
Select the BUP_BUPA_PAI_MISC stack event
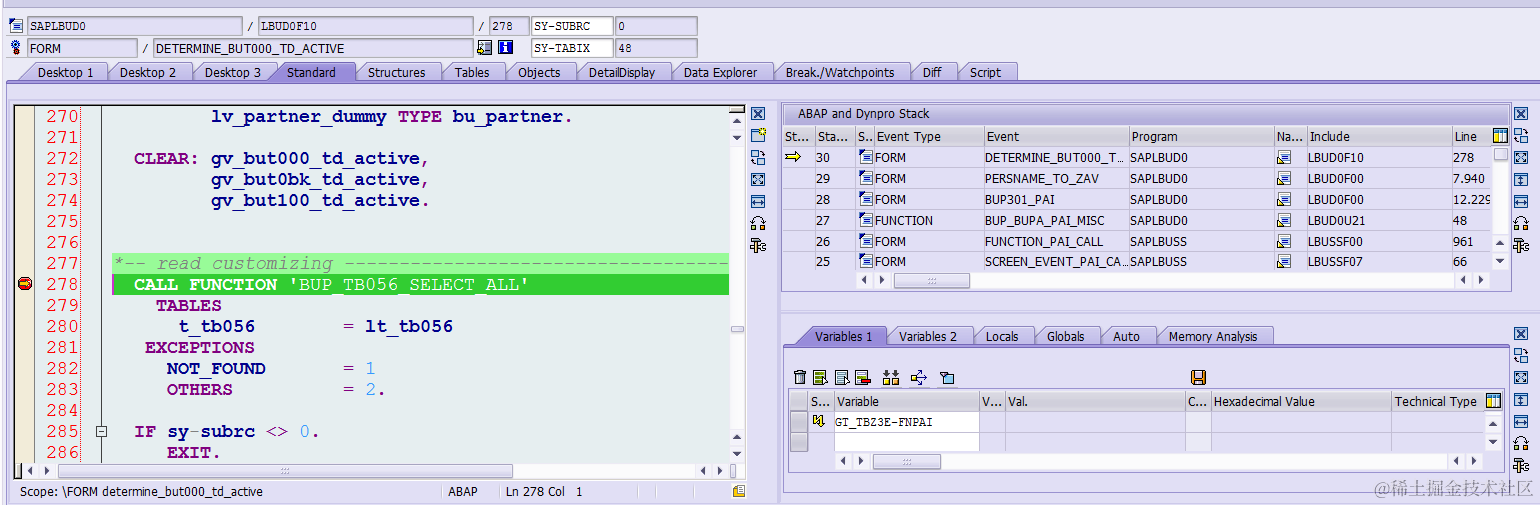pos(1055,220)
